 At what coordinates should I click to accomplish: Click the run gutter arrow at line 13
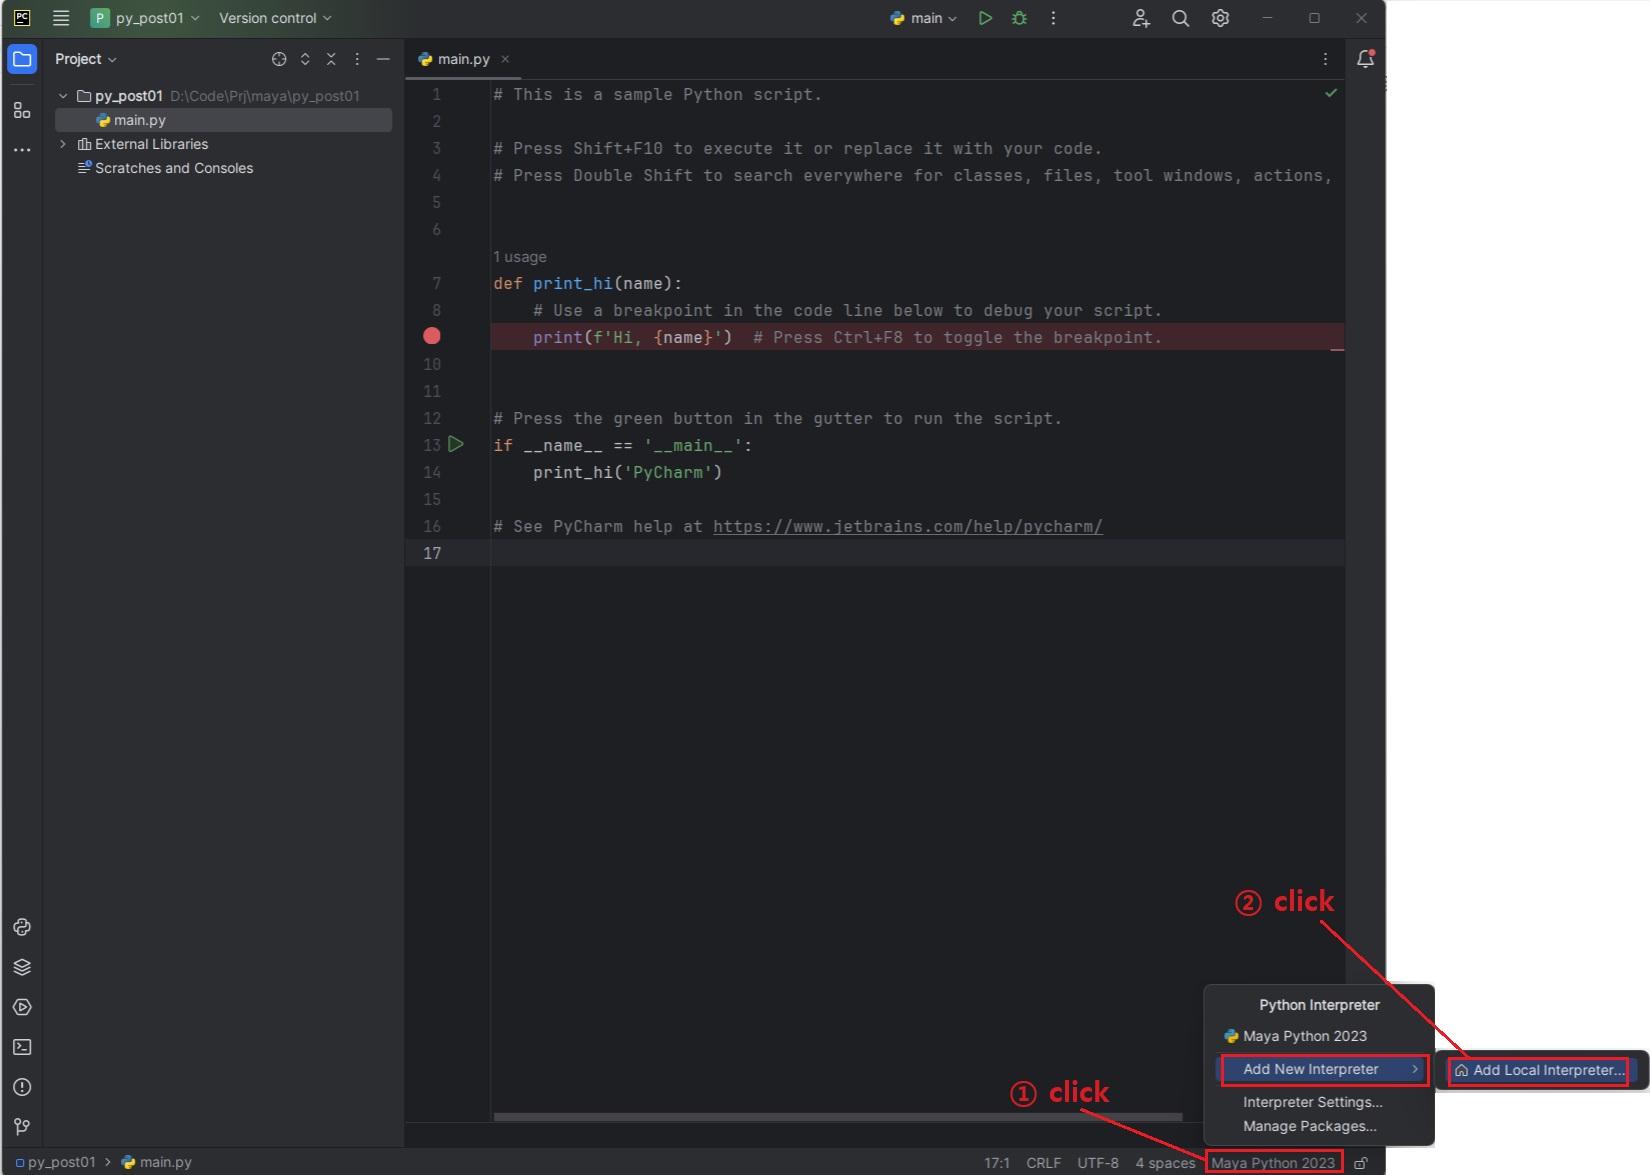pos(456,444)
